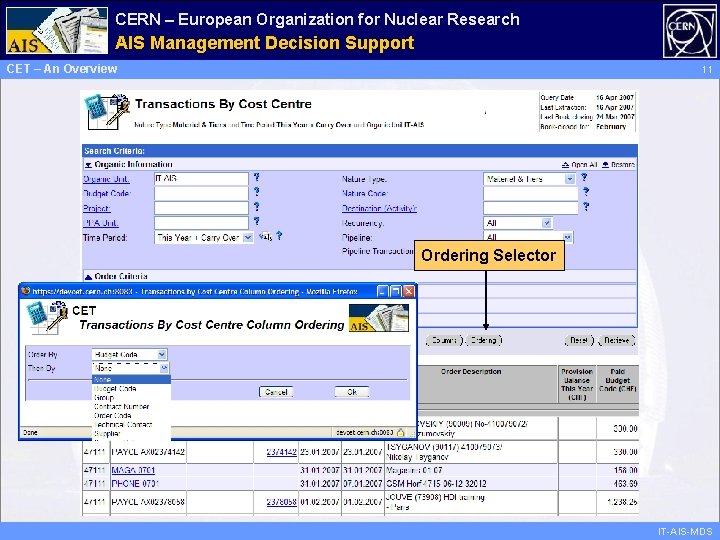Click the help icon beside PPA Unit field

[x=257, y=221]
